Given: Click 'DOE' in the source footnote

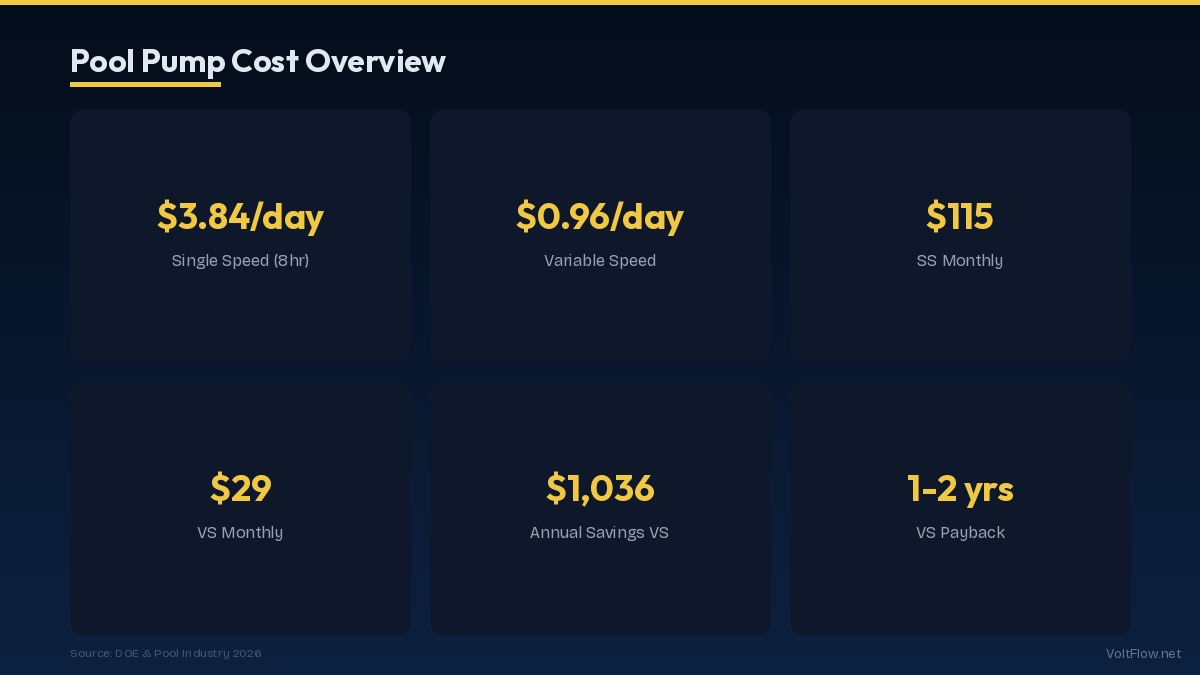Looking at the screenshot, I should [127, 654].
